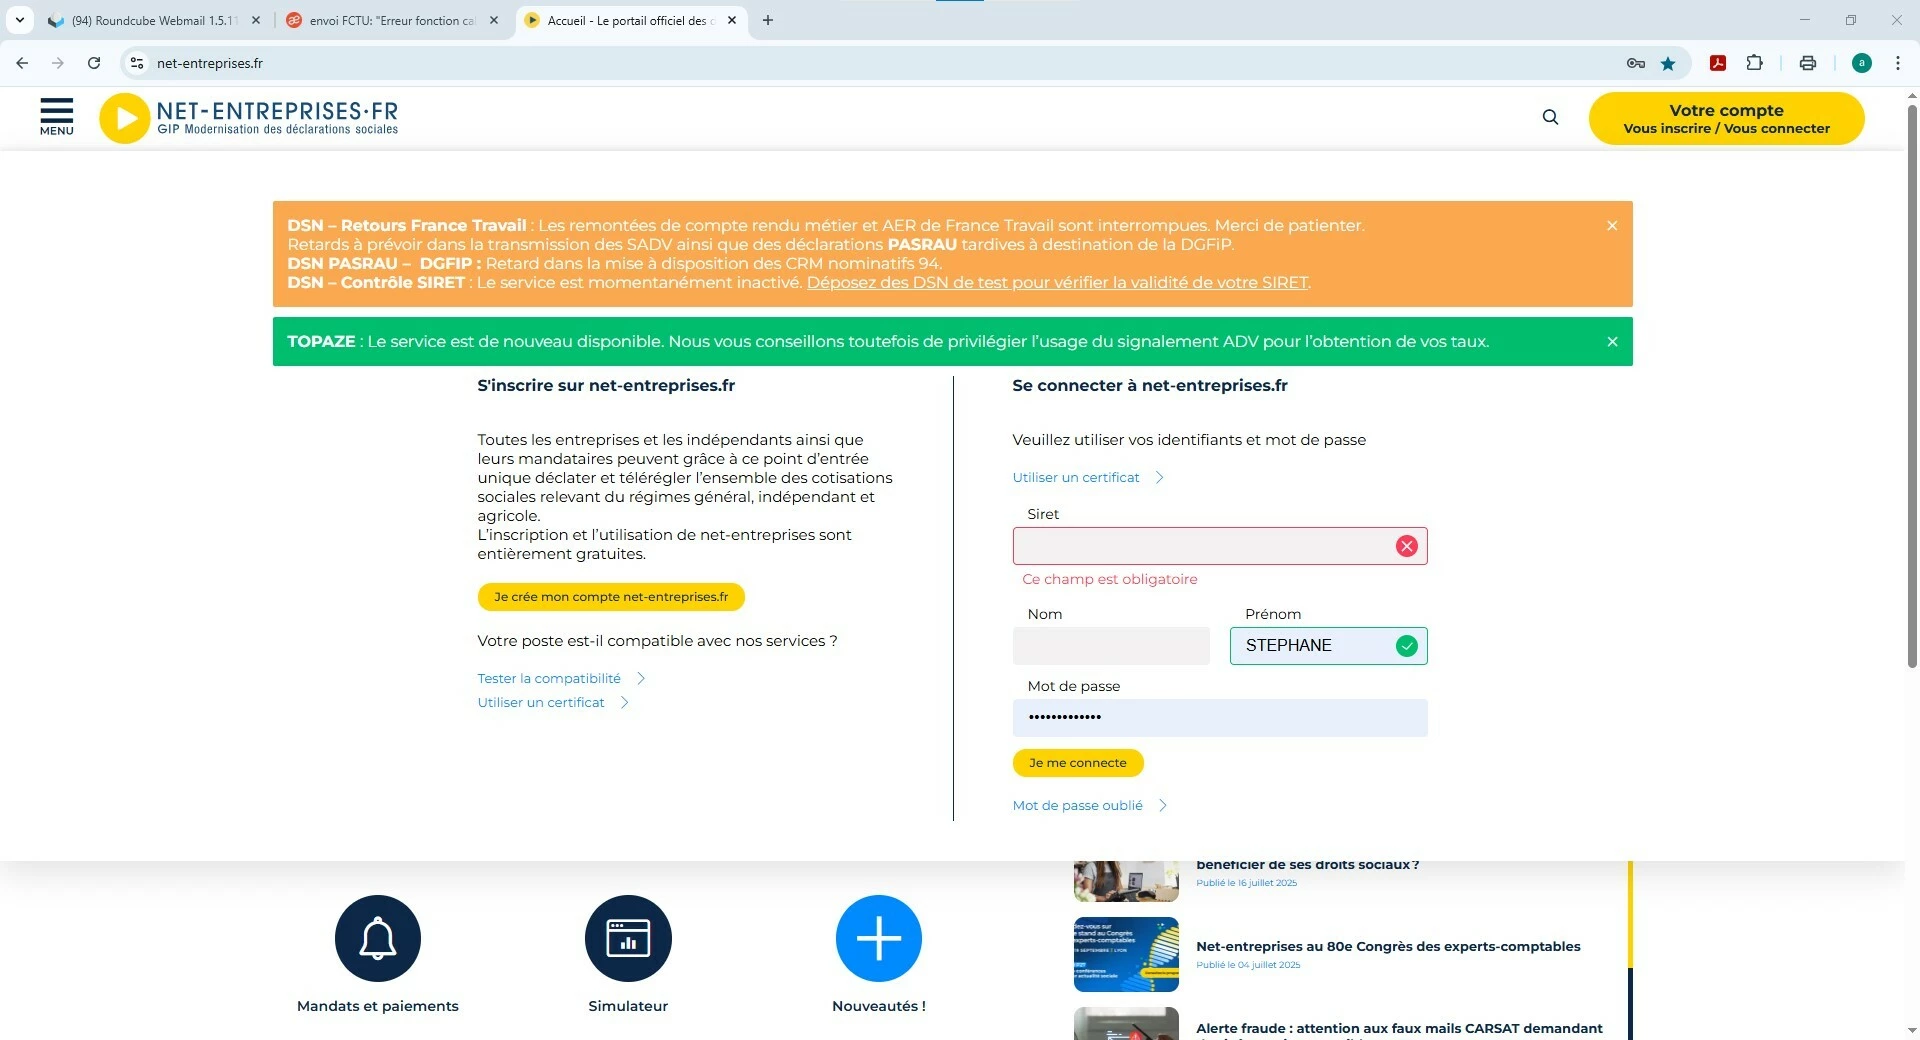Image resolution: width=1920 pixels, height=1040 pixels.
Task: Open the Déposez des DSN de test link
Action: coord(1057,283)
